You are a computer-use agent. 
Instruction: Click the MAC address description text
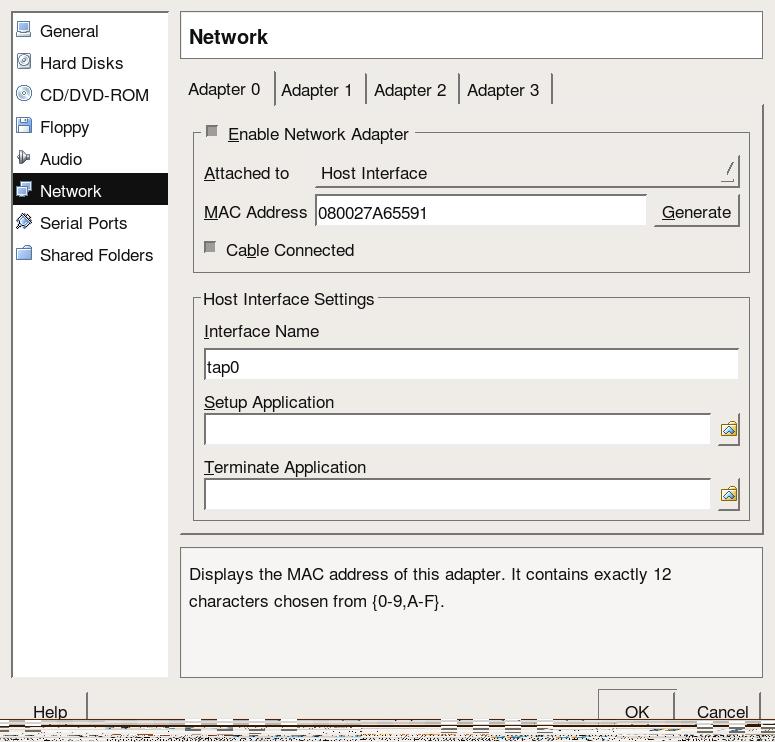click(x=430, y=588)
